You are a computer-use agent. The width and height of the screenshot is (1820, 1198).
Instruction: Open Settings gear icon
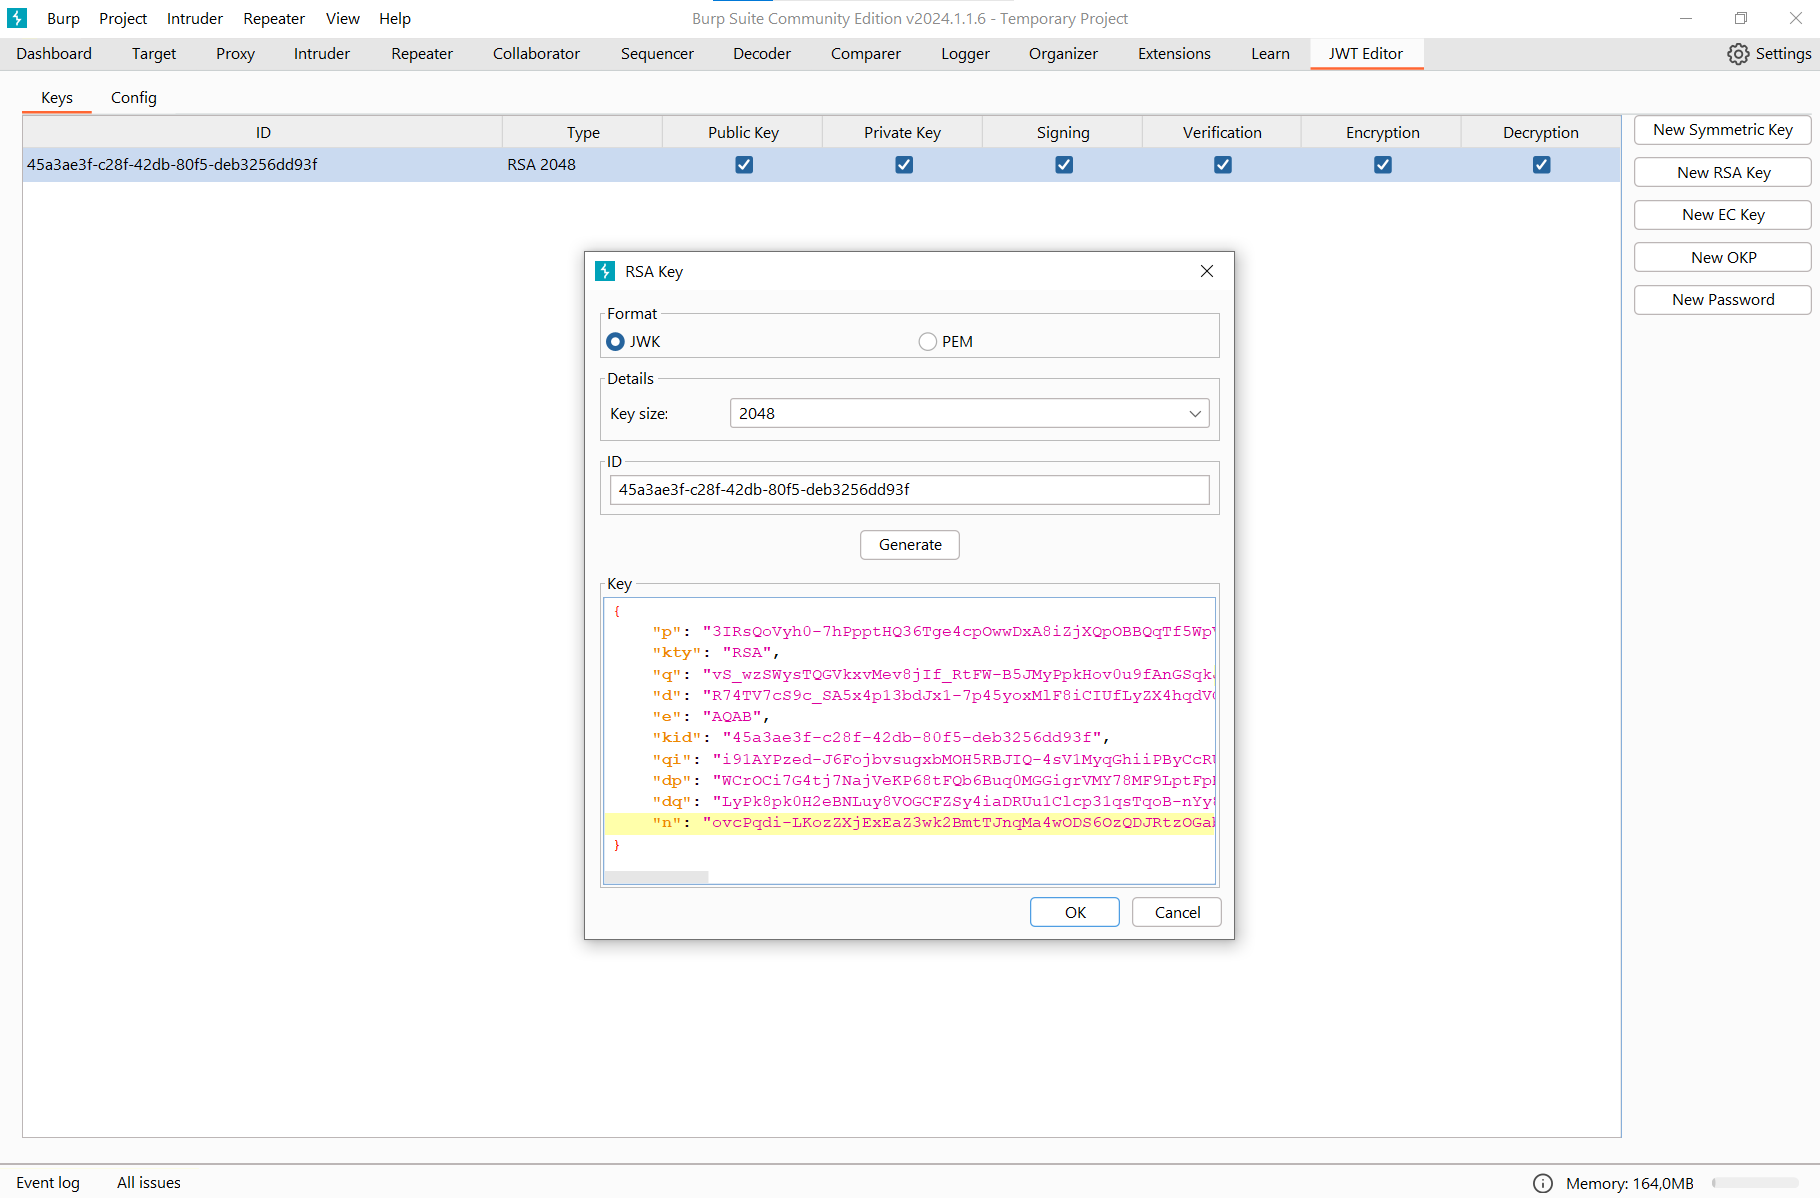1738,54
